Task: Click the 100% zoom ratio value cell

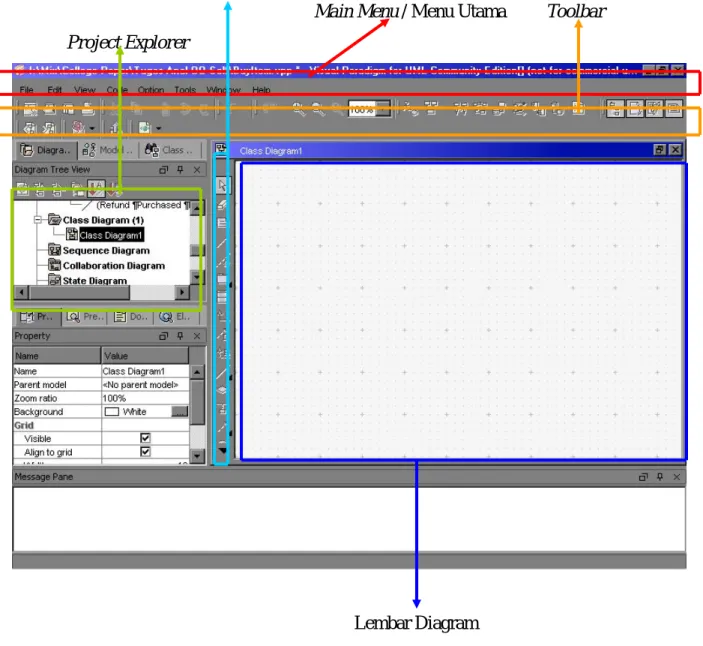Action: 145,398
